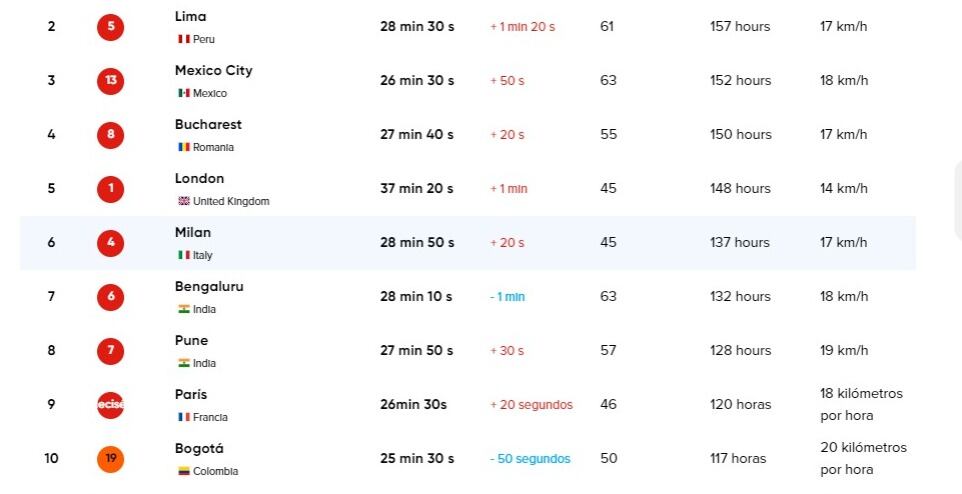The height and width of the screenshot is (494, 962).
Task: Click London's 37 min 20 s travel time
Action: click(x=417, y=188)
